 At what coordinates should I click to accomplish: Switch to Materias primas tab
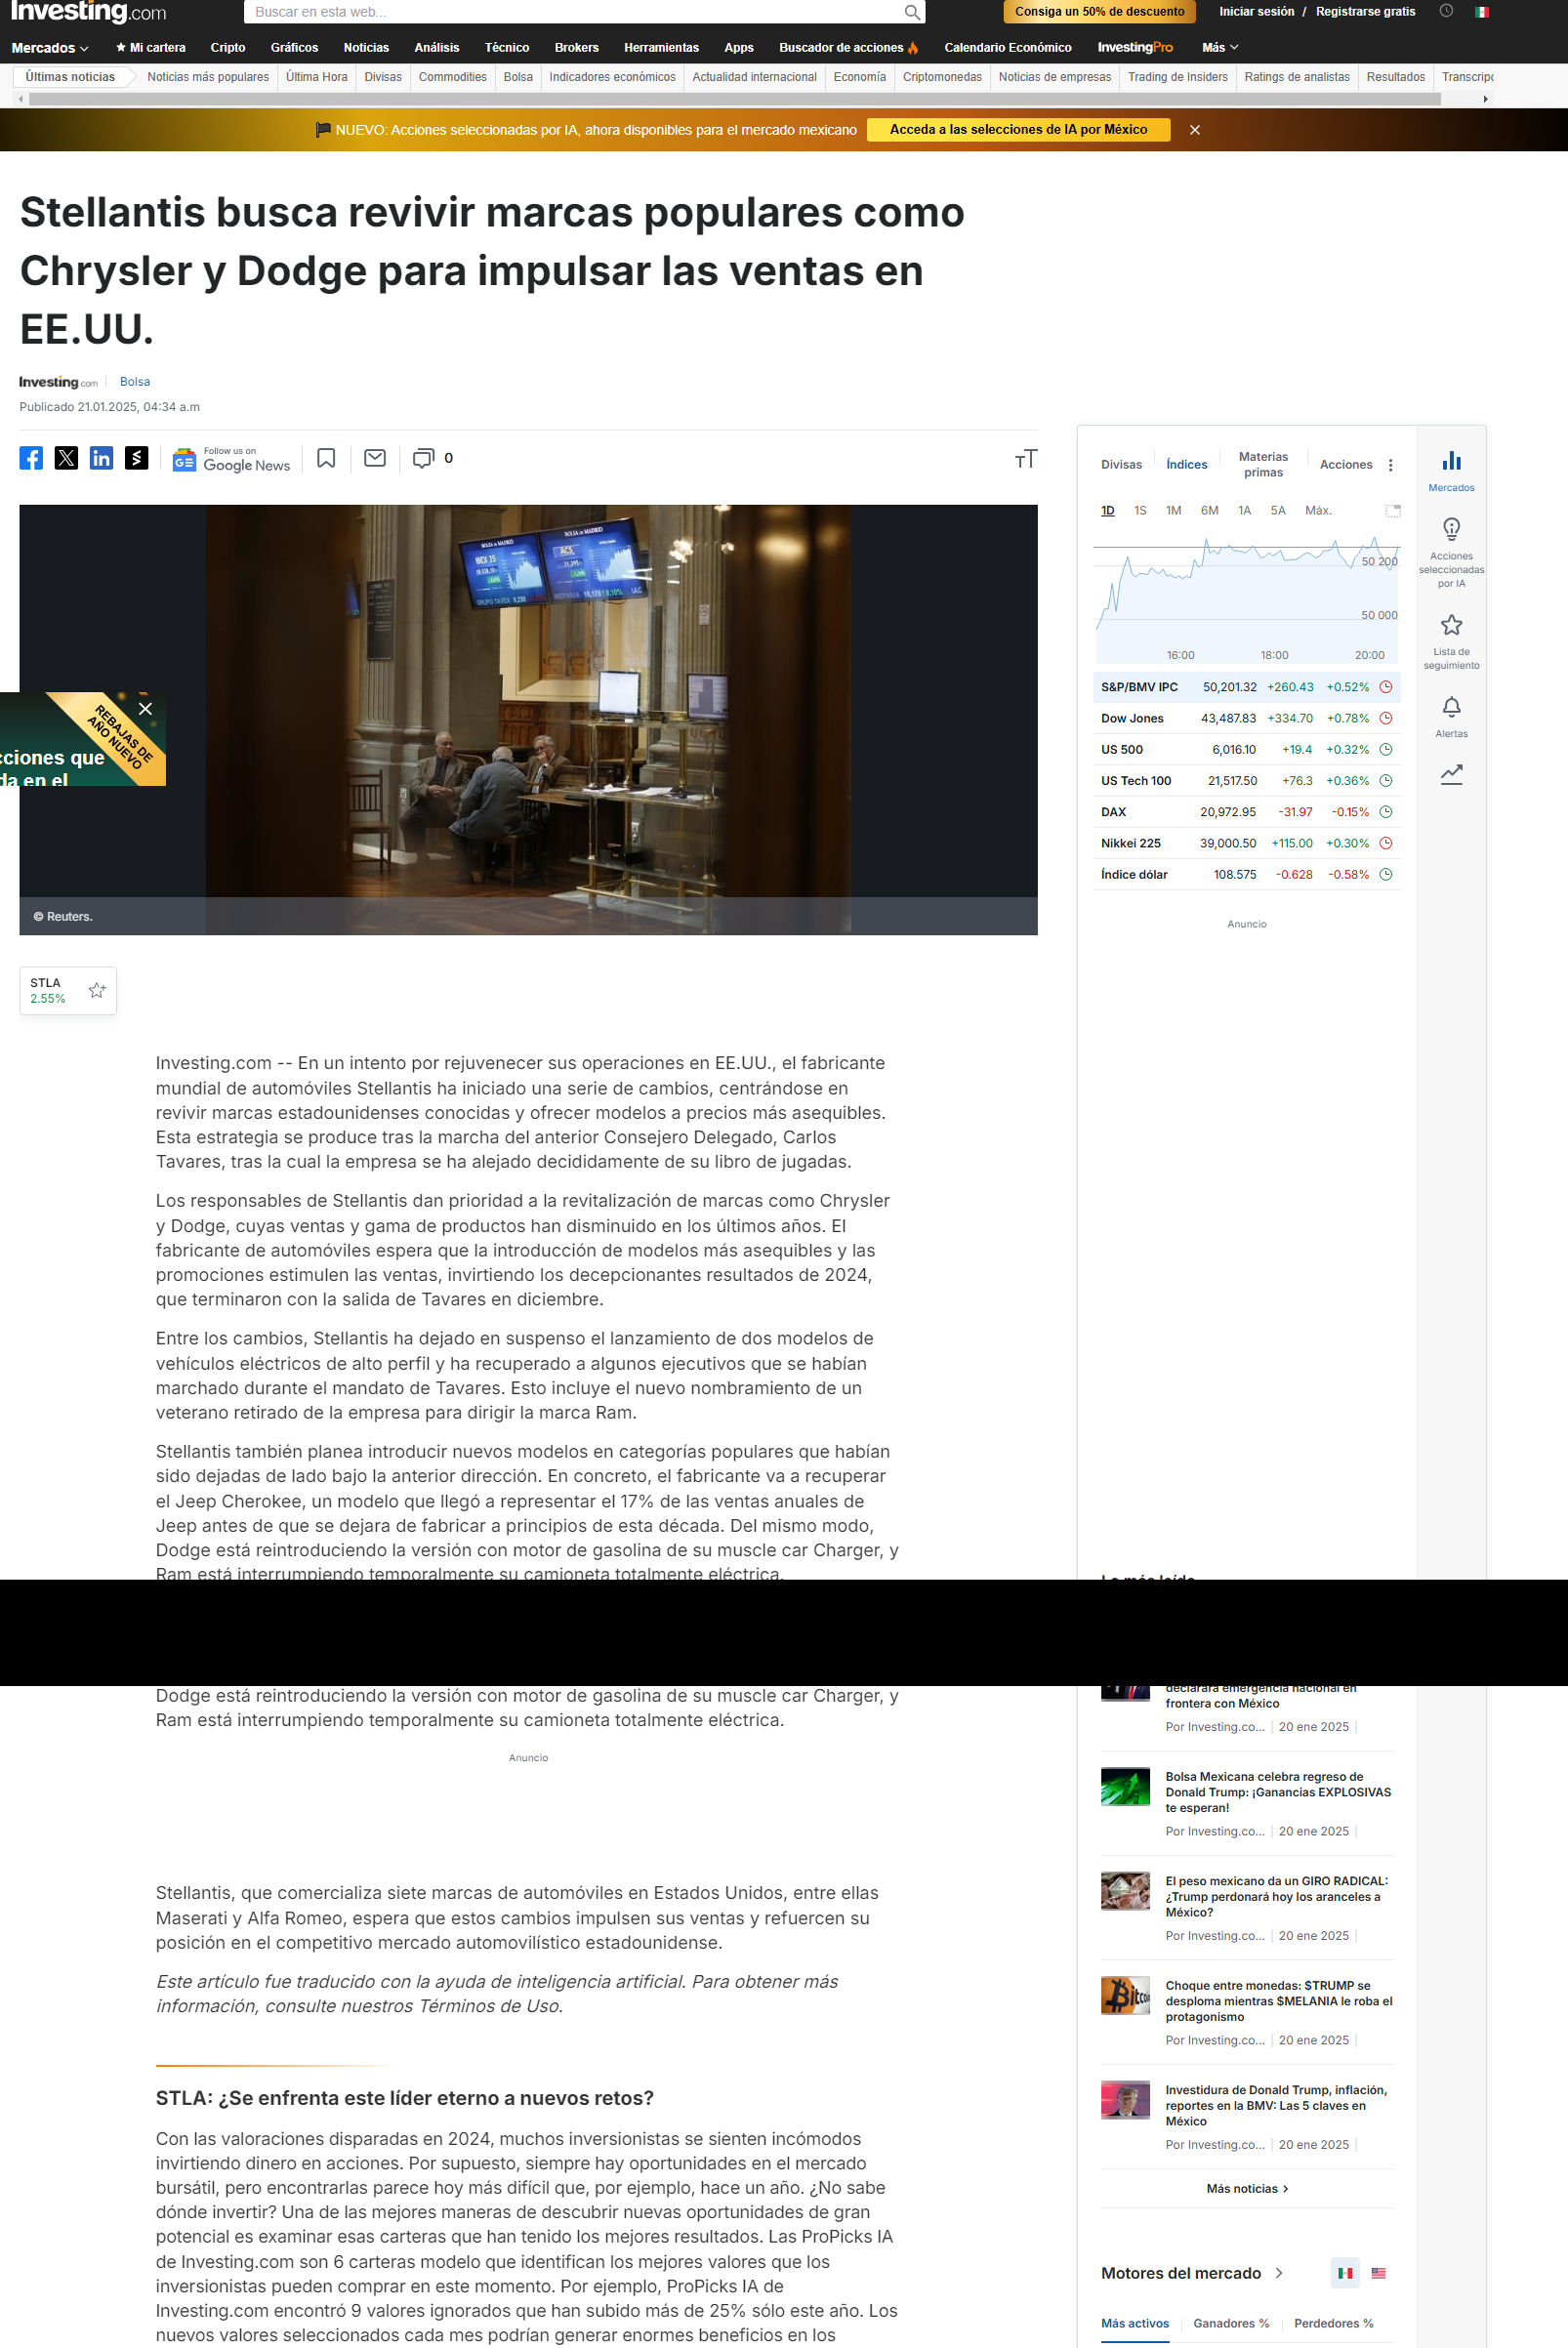(1263, 465)
